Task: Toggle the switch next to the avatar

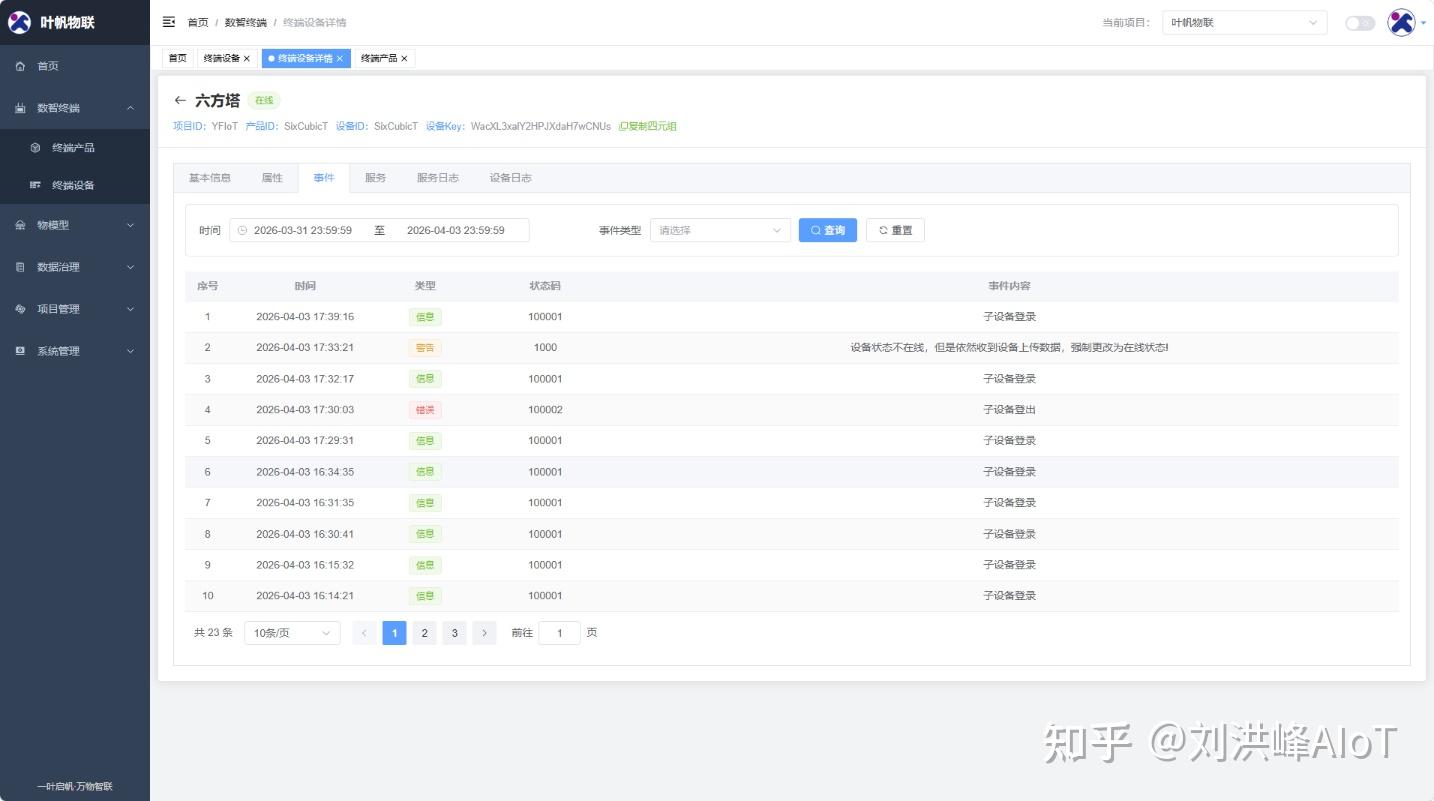Action: (1360, 23)
